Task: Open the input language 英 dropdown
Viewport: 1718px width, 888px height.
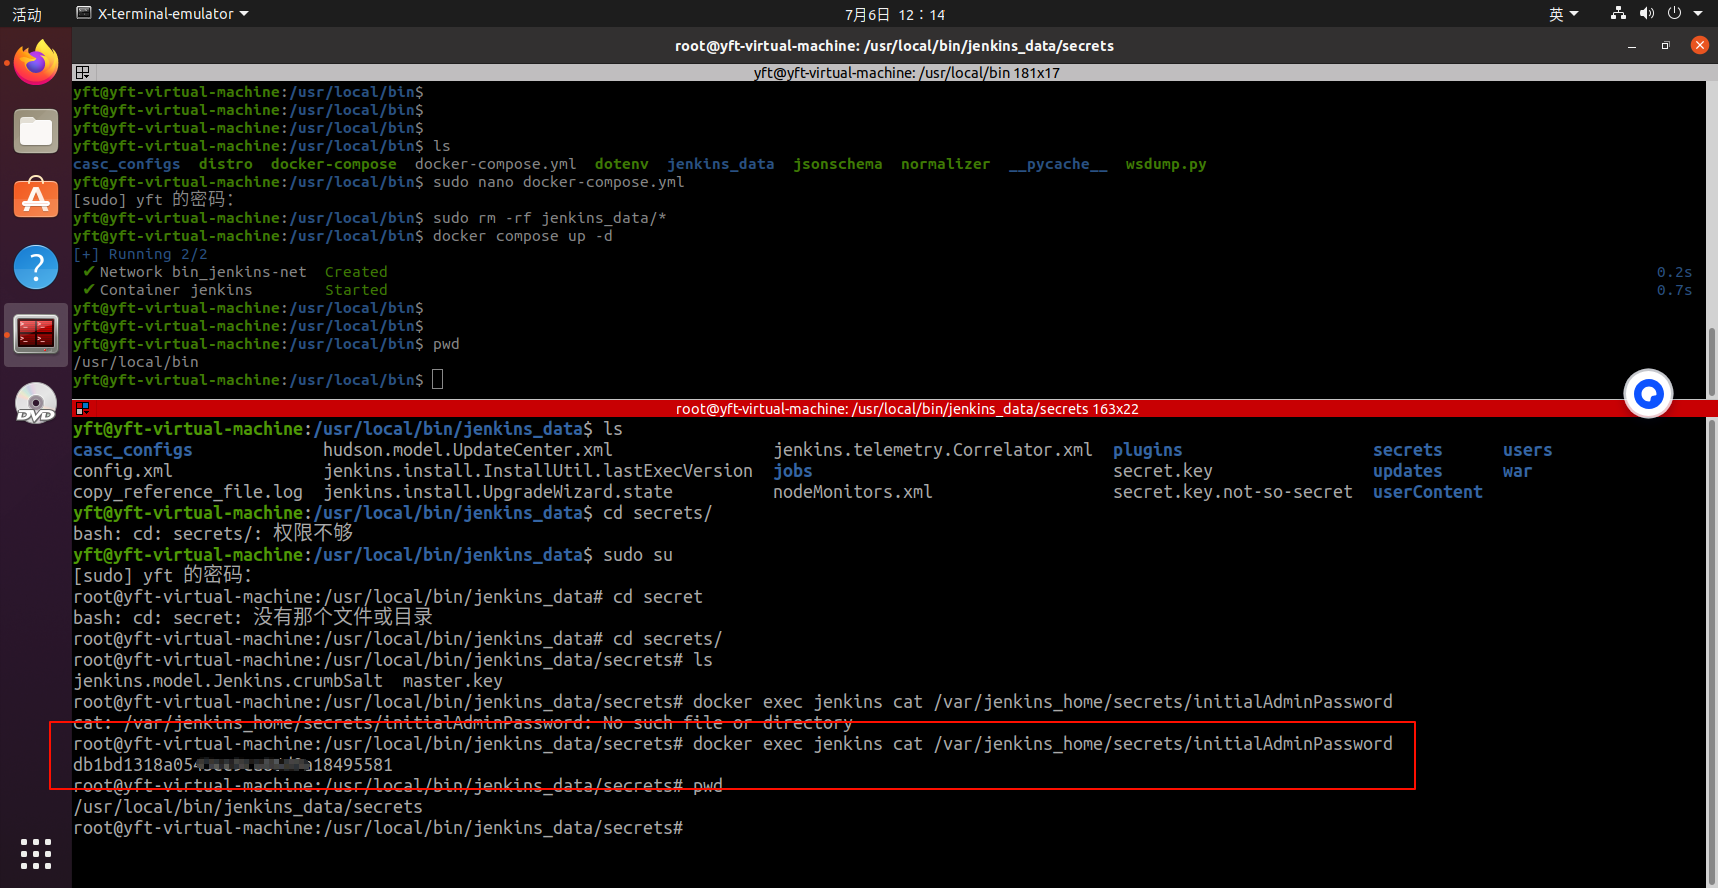Action: [x=1563, y=14]
